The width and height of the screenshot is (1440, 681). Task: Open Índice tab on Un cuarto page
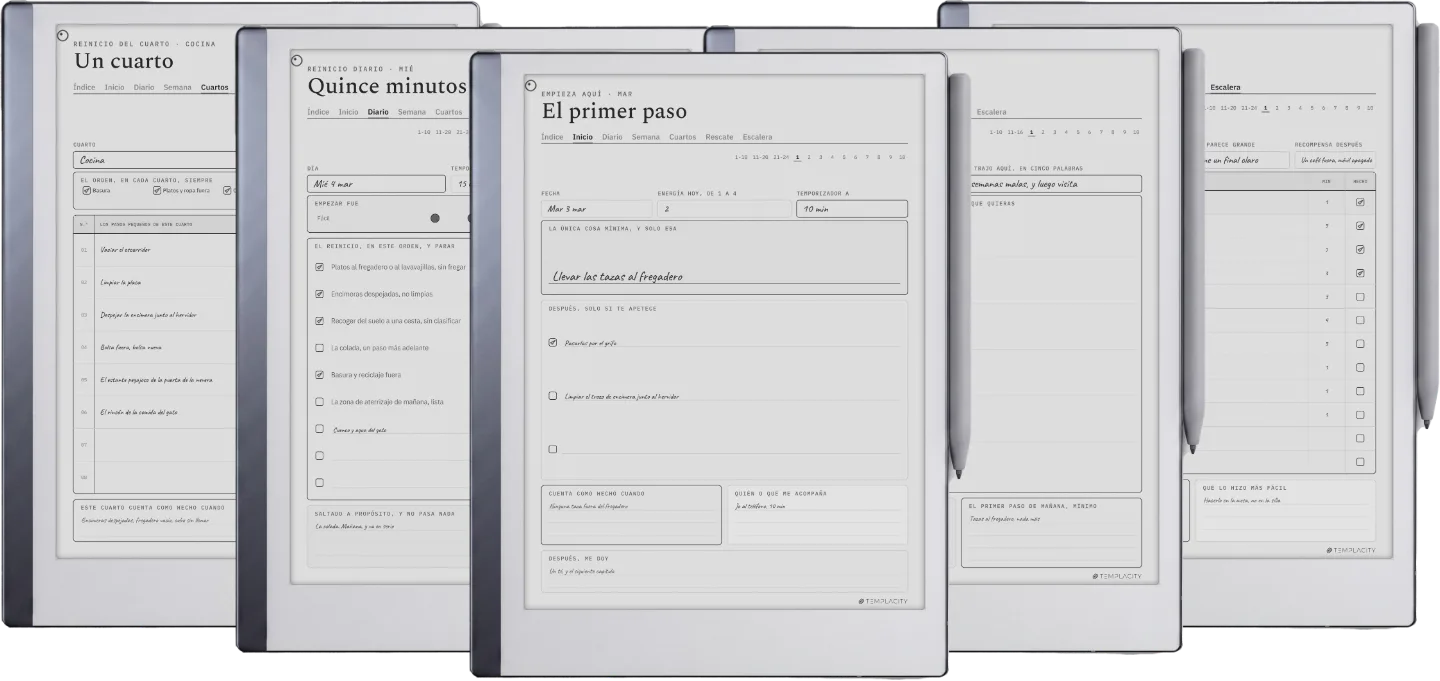click(x=84, y=87)
